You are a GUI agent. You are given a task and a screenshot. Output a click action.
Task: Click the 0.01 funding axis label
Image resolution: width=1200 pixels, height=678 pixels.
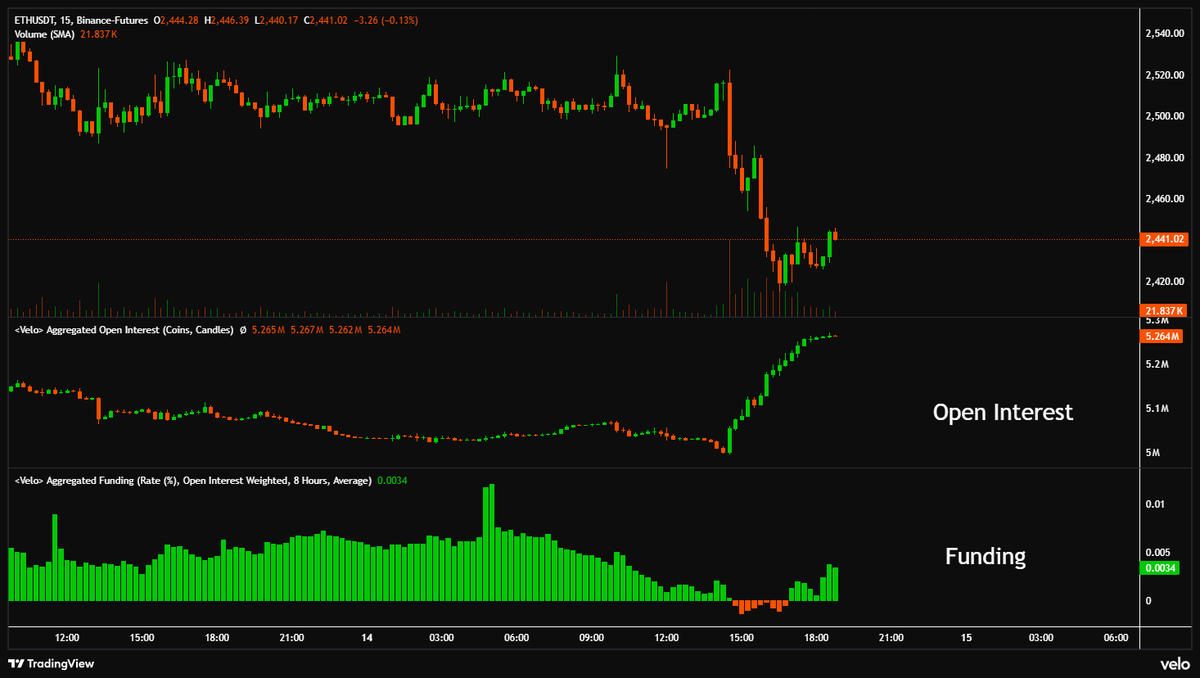(1154, 504)
